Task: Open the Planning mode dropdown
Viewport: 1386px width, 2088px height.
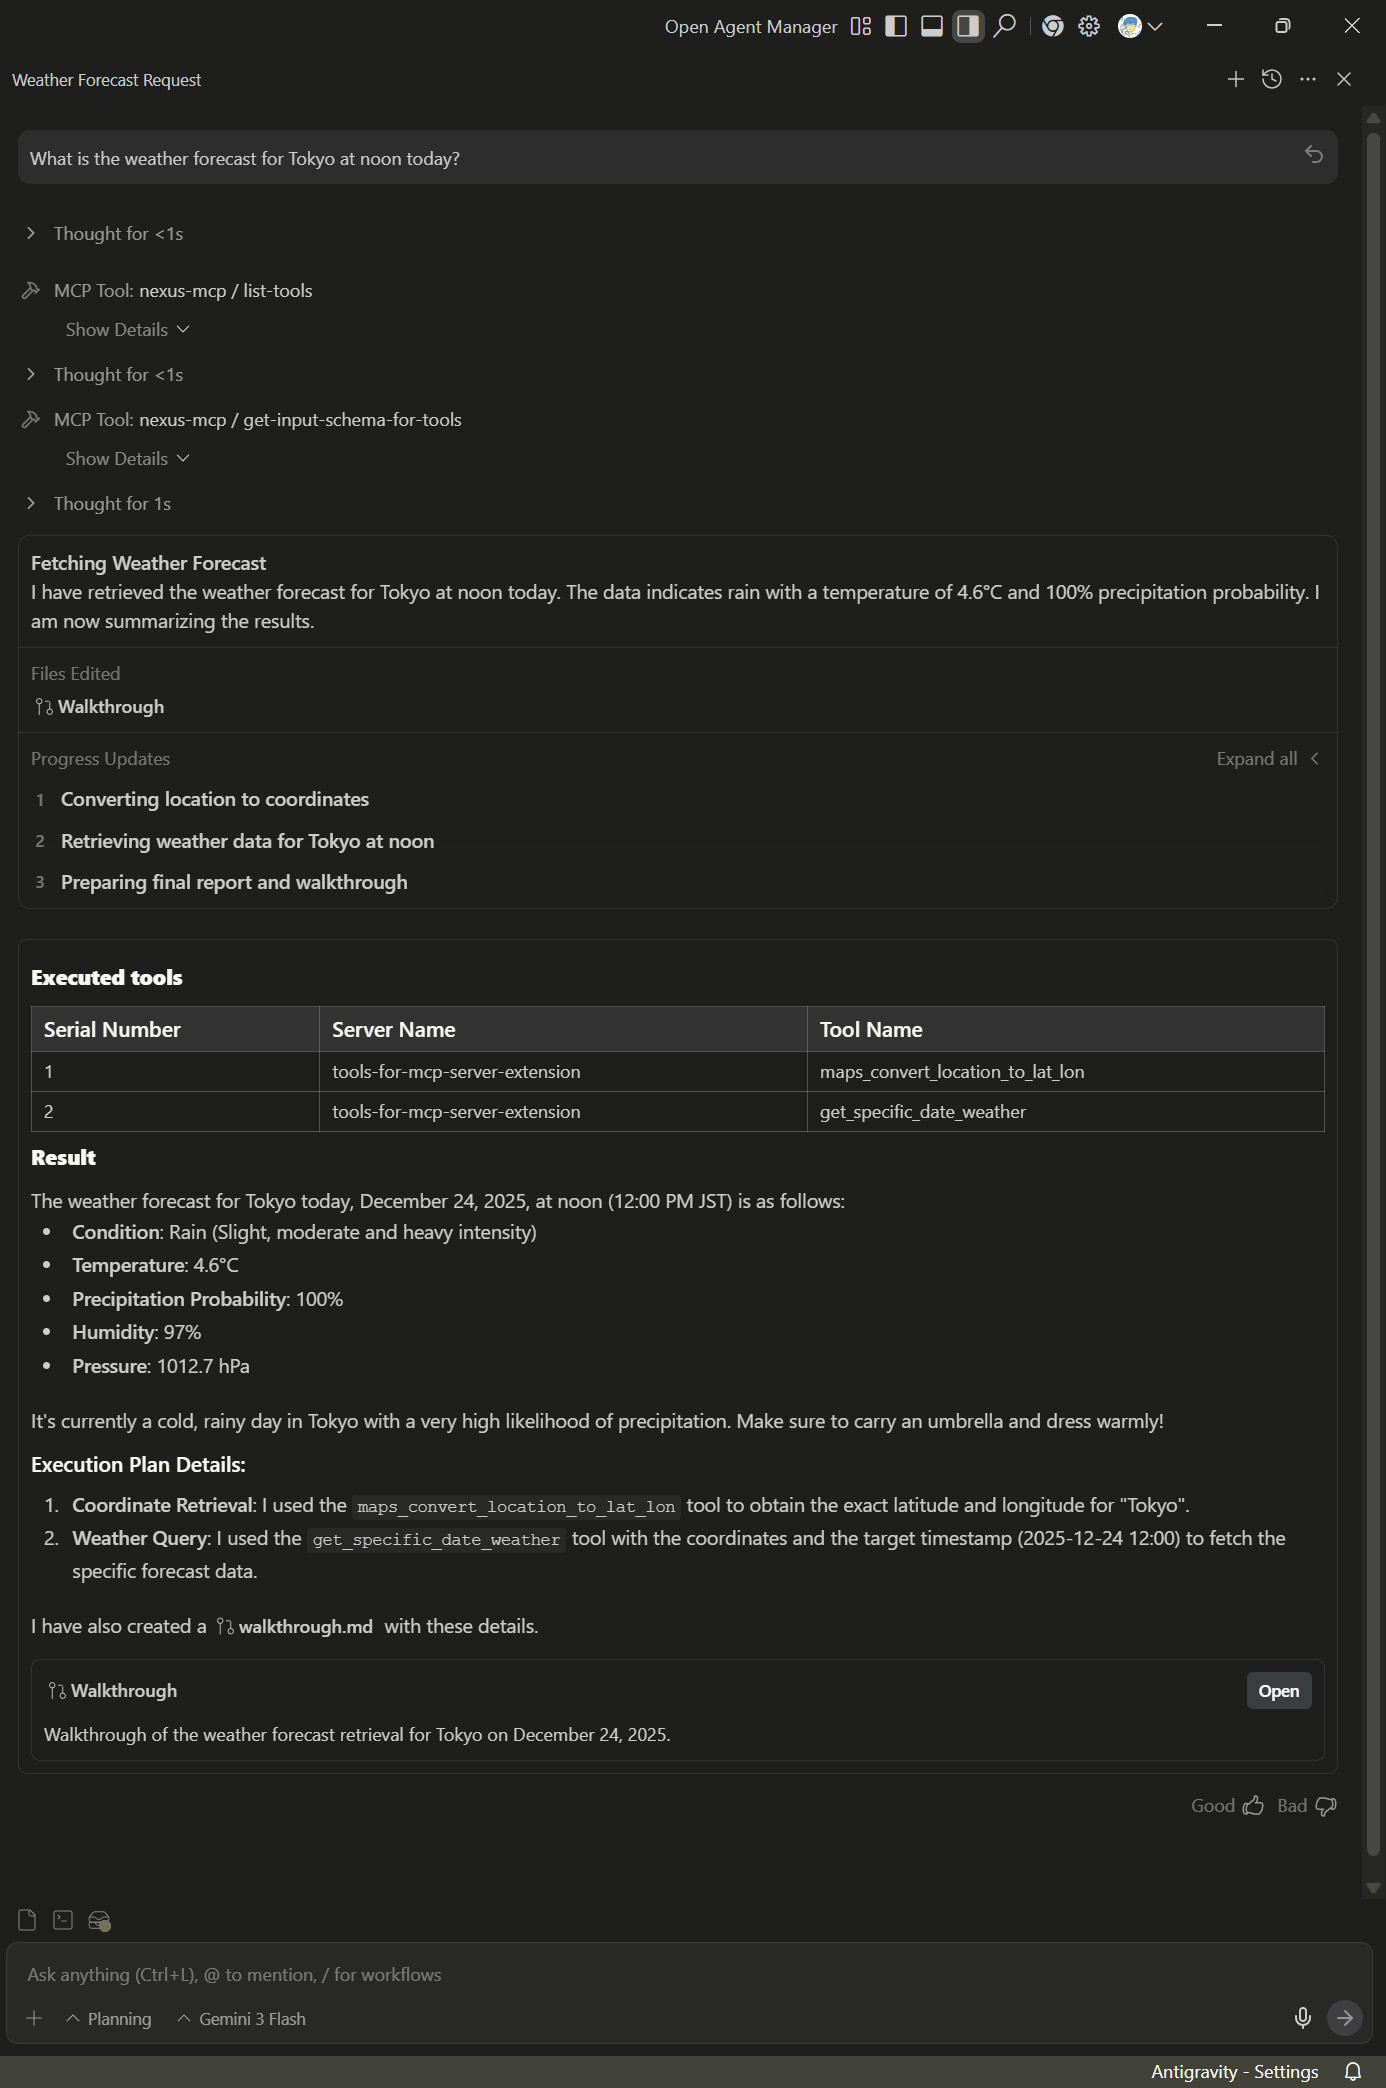Action: [x=109, y=2018]
